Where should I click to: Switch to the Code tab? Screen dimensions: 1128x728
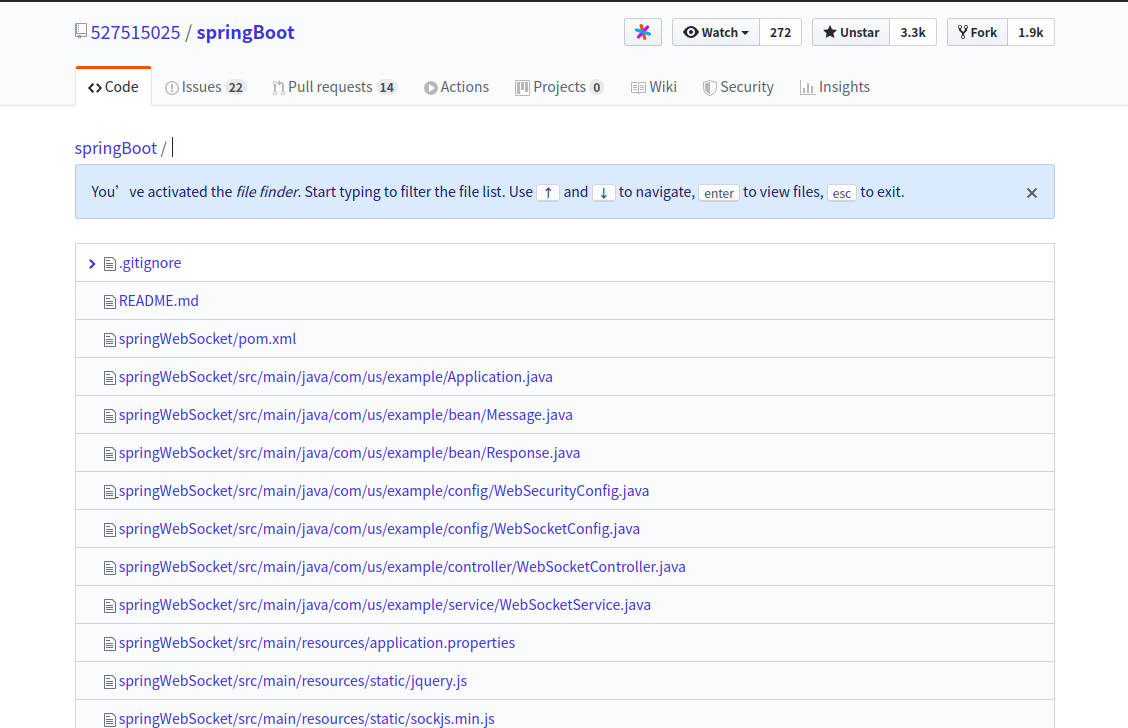(114, 87)
